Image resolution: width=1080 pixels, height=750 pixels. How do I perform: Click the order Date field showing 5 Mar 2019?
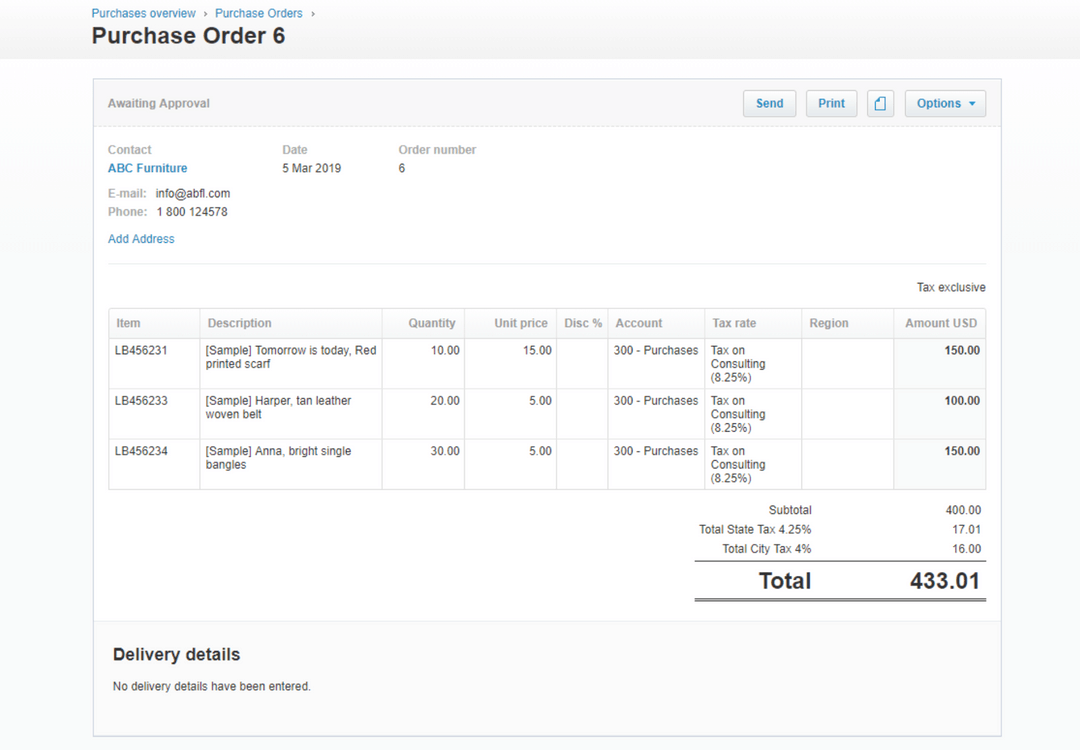click(311, 168)
